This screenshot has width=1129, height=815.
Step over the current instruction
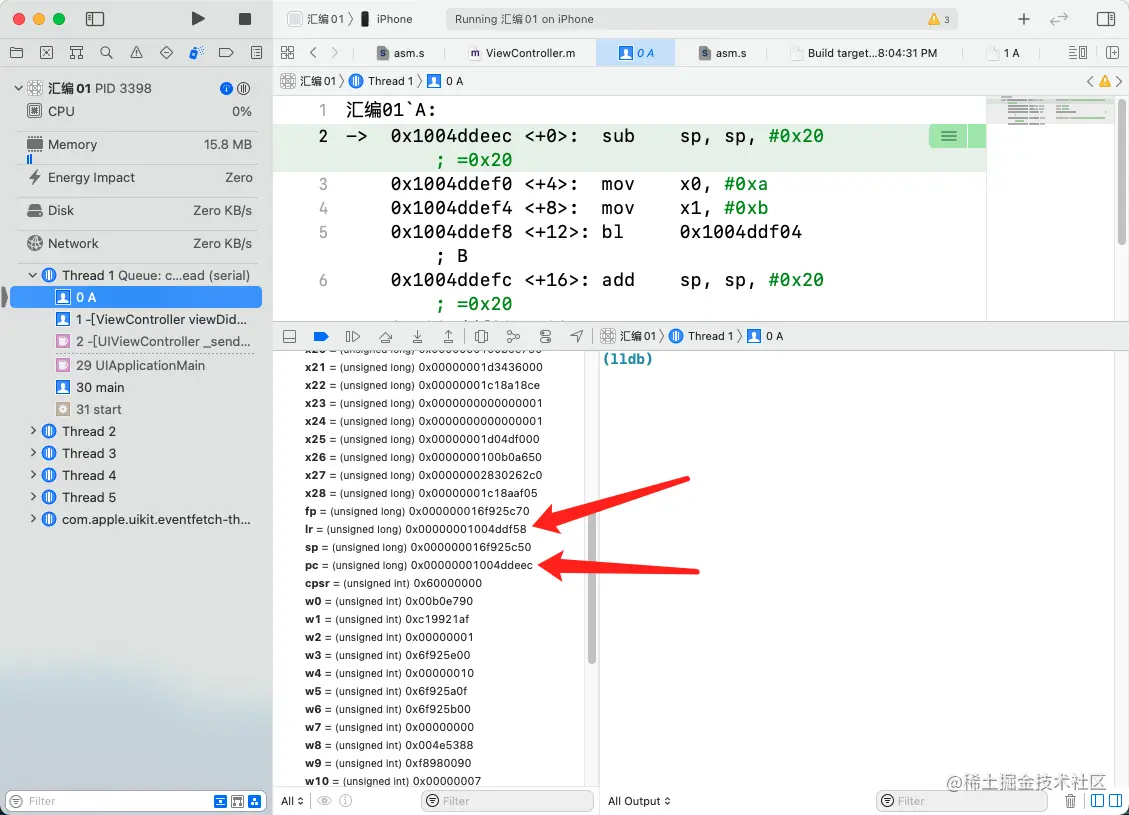[x=386, y=336]
